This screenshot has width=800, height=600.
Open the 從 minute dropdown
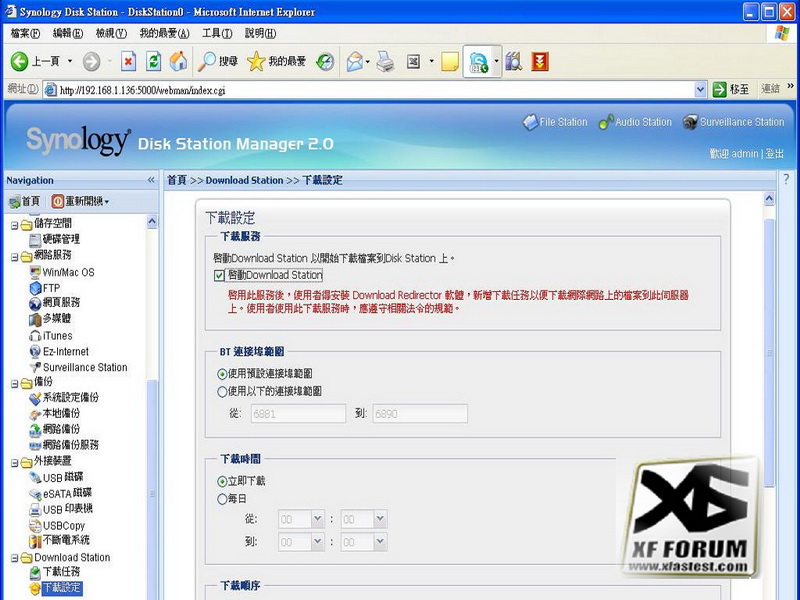pos(380,519)
